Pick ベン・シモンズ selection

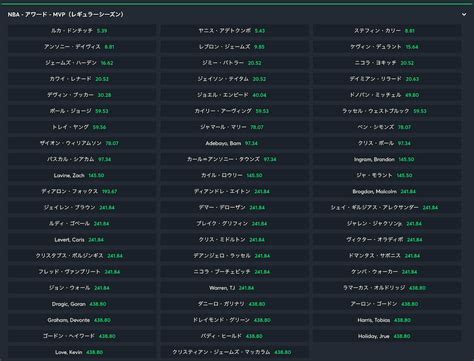[387, 127]
